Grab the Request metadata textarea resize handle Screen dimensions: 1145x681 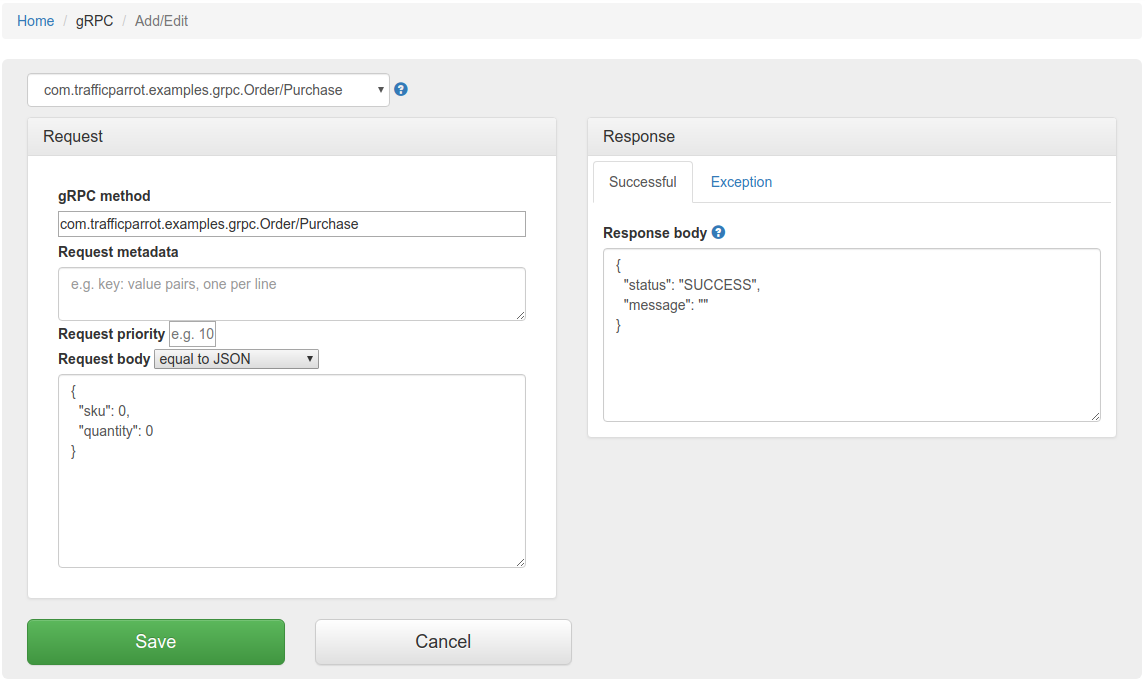click(520, 315)
